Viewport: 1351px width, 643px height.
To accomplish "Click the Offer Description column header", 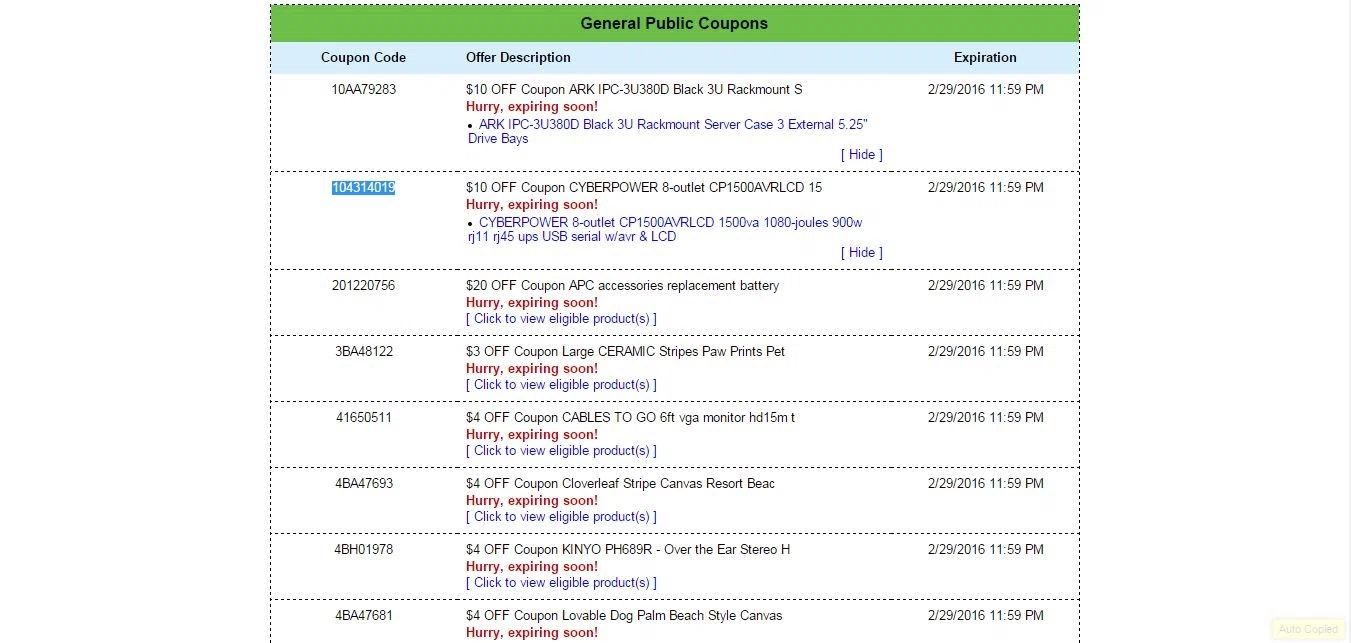I will pos(518,57).
